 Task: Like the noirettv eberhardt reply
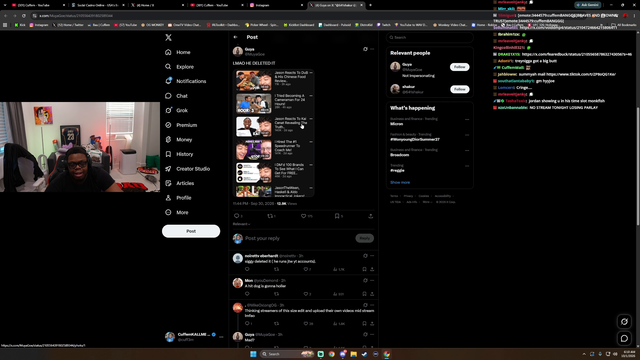click(x=306, y=269)
